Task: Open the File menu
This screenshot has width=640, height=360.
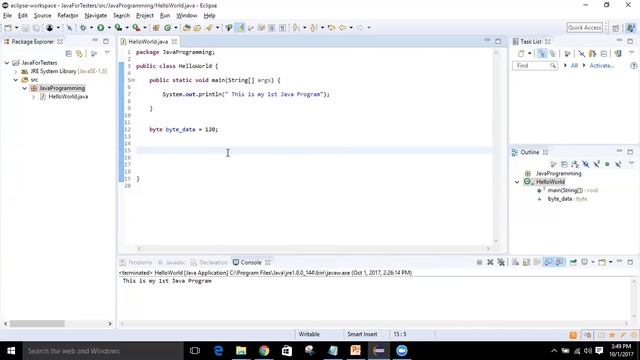Action: point(7,16)
